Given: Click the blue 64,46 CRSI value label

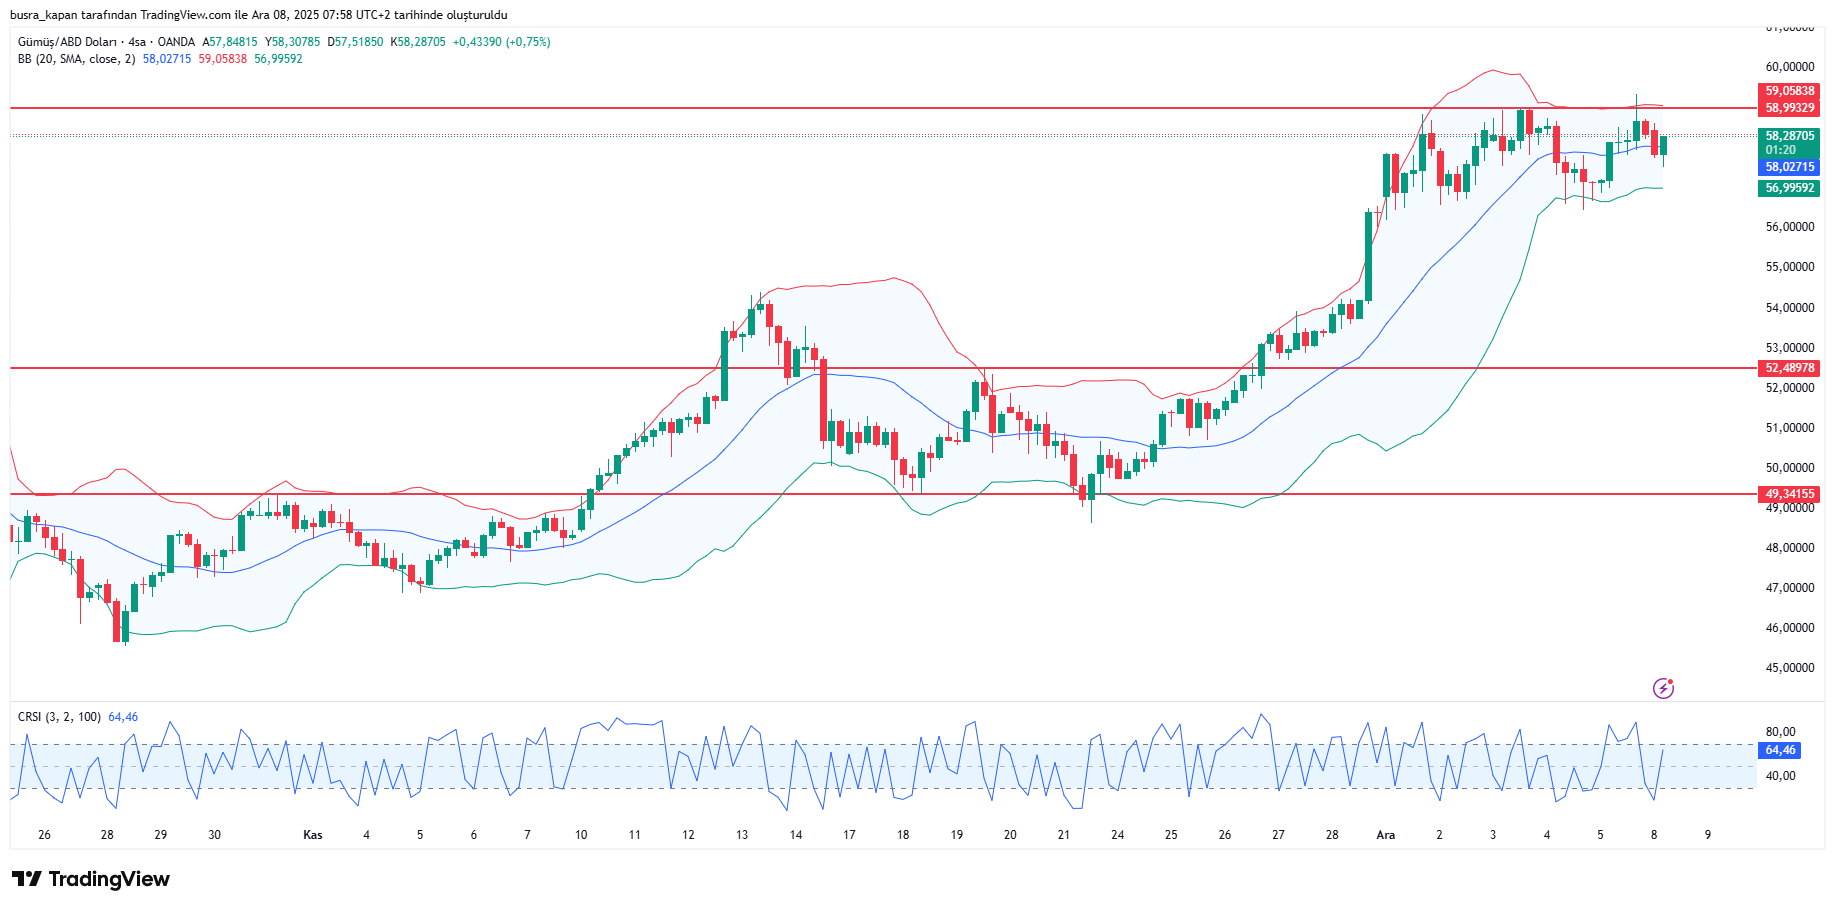Looking at the screenshot, I should [x=1779, y=750].
